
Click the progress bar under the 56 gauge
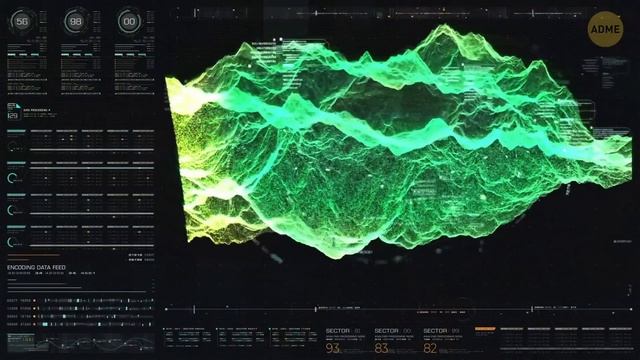(23, 54)
